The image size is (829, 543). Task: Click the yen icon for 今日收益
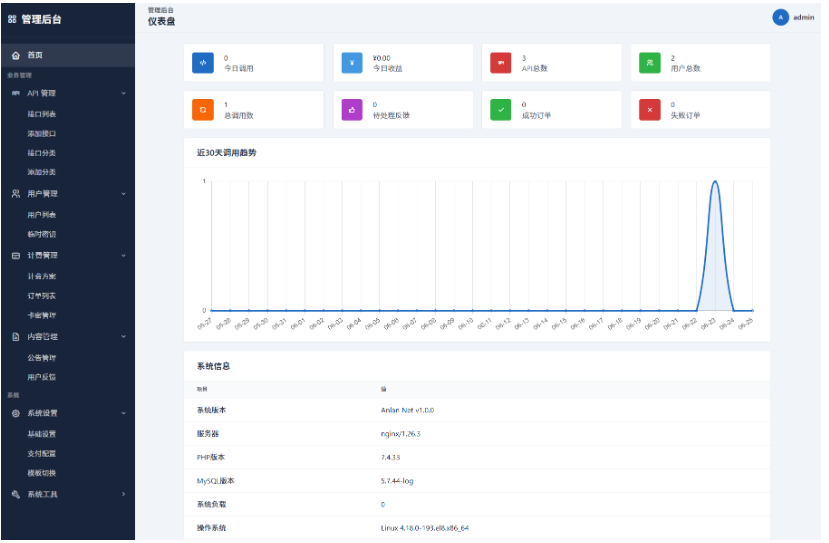[x=352, y=63]
